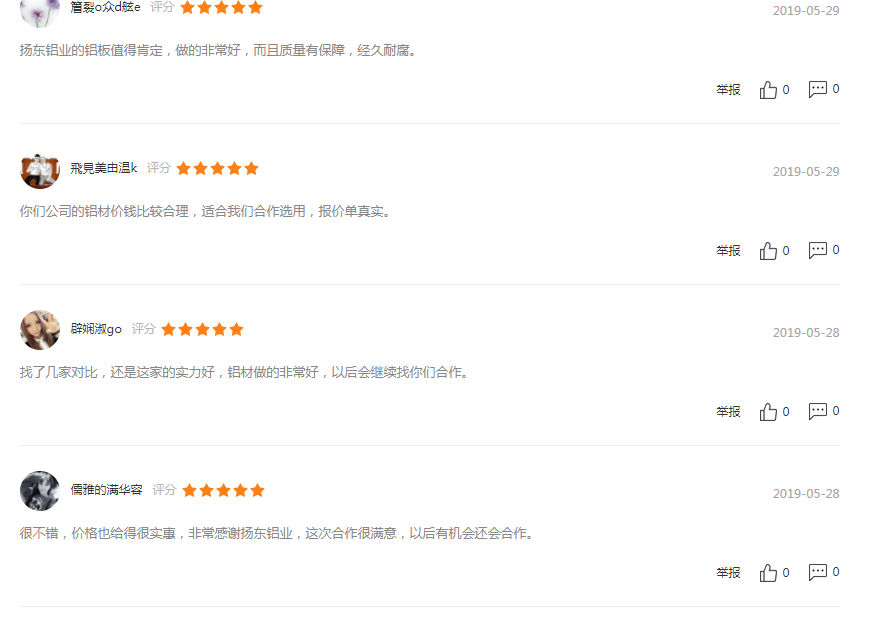This screenshot has width=871, height=631.
Task: Open comment icon on 儒雅的满华容's review
Action: [818, 572]
